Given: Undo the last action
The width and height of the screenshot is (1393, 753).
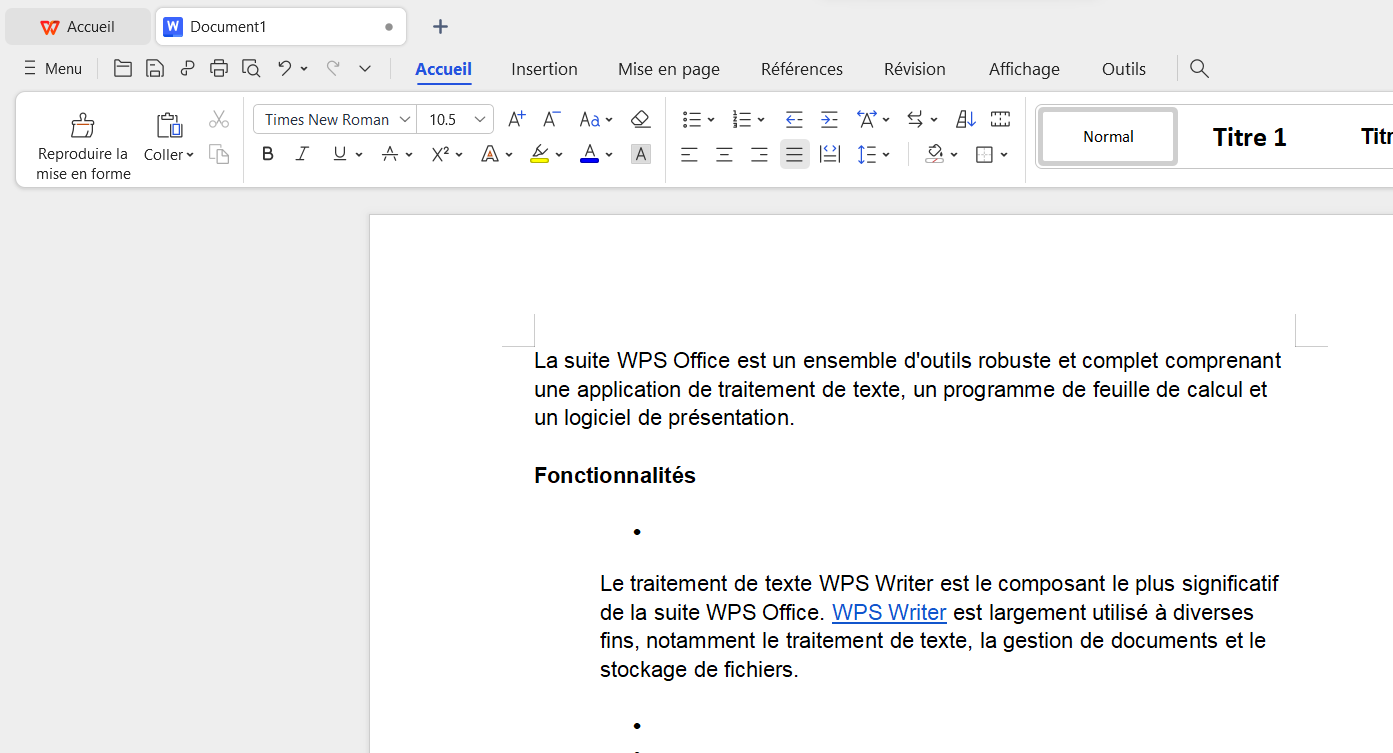Looking at the screenshot, I should [x=285, y=68].
